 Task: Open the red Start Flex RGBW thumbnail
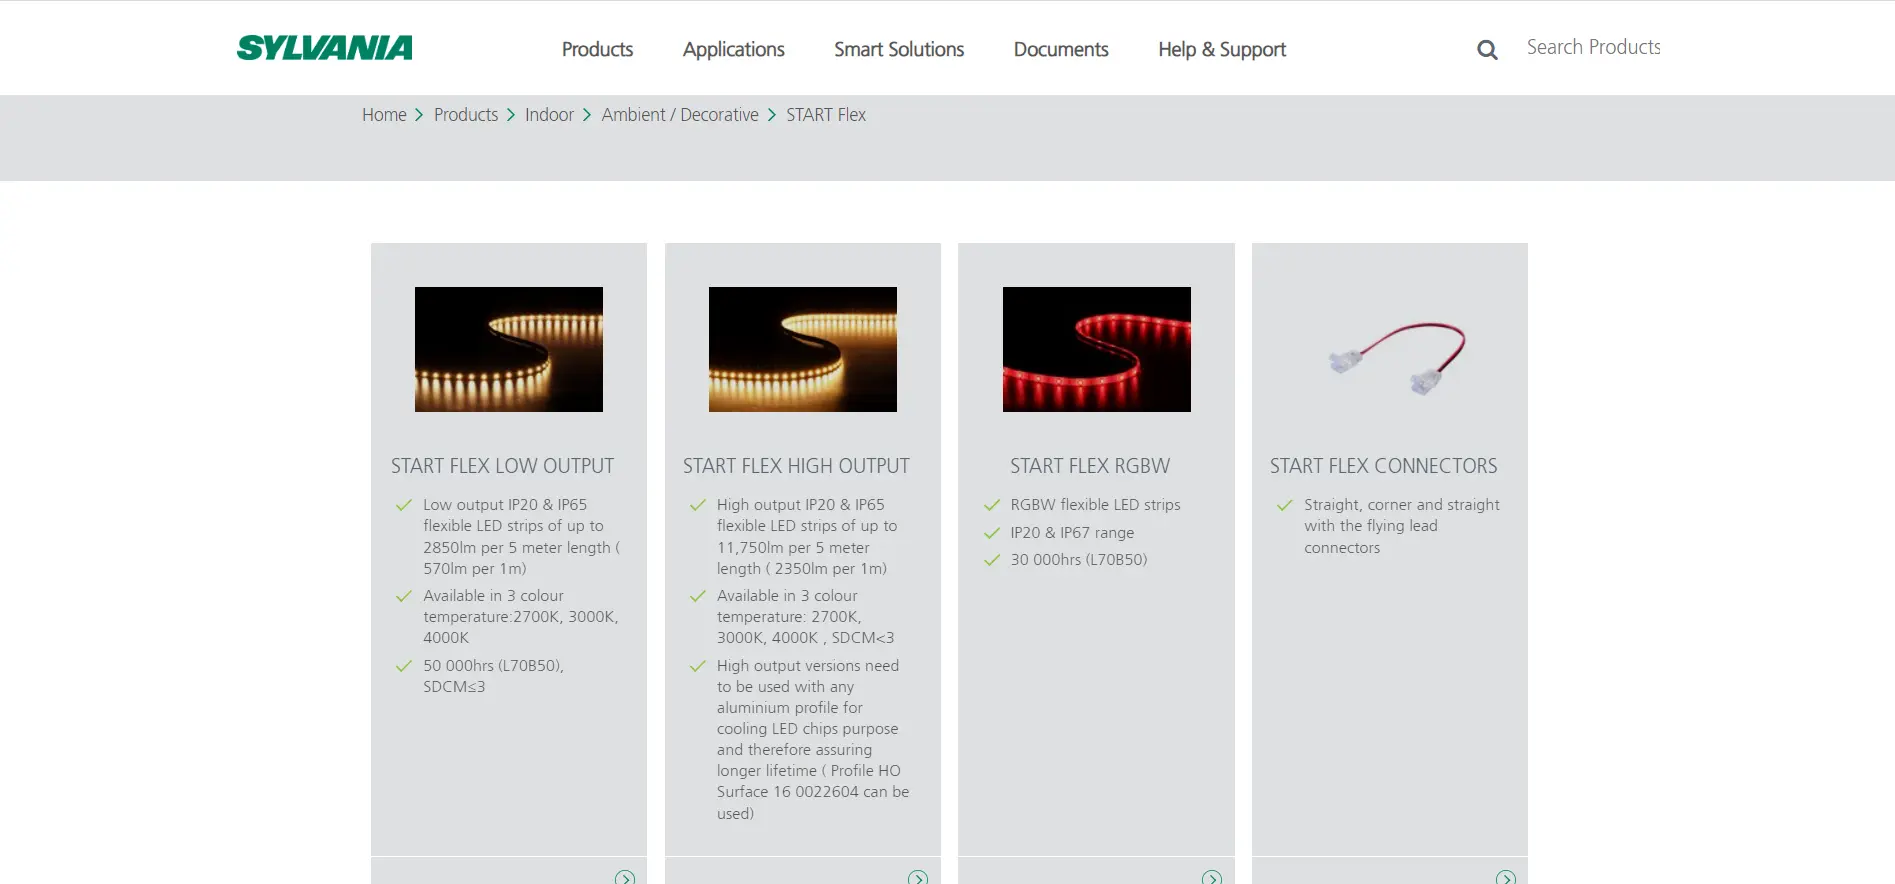(1097, 349)
